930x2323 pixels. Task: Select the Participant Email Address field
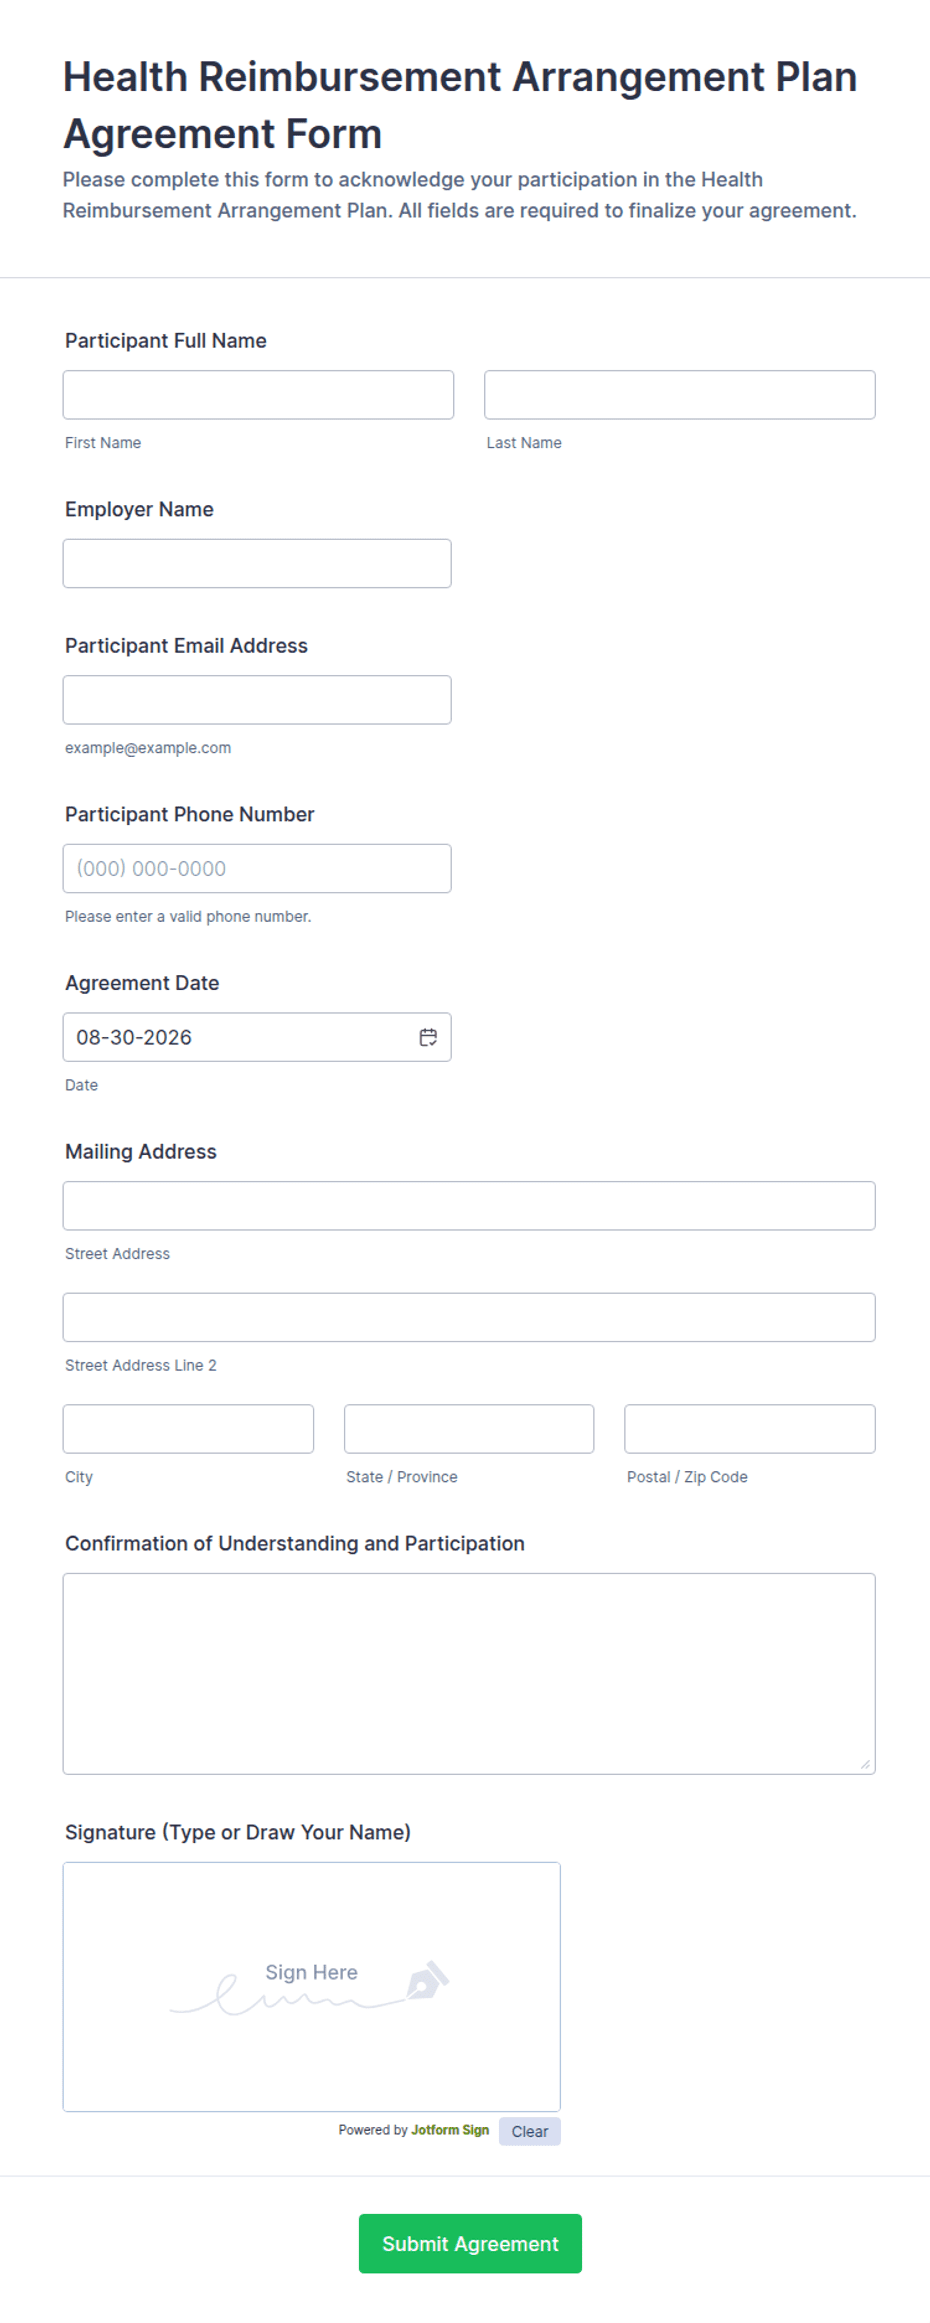click(257, 700)
